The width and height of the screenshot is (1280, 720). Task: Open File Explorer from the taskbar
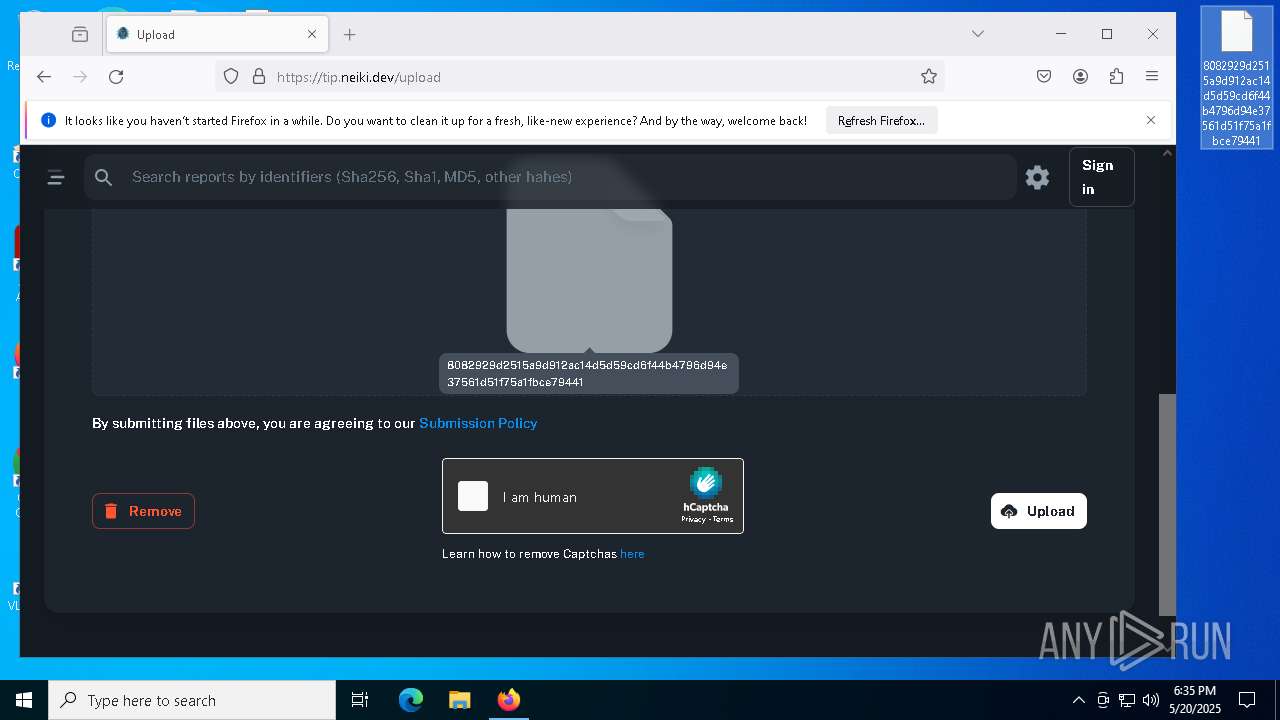point(459,700)
